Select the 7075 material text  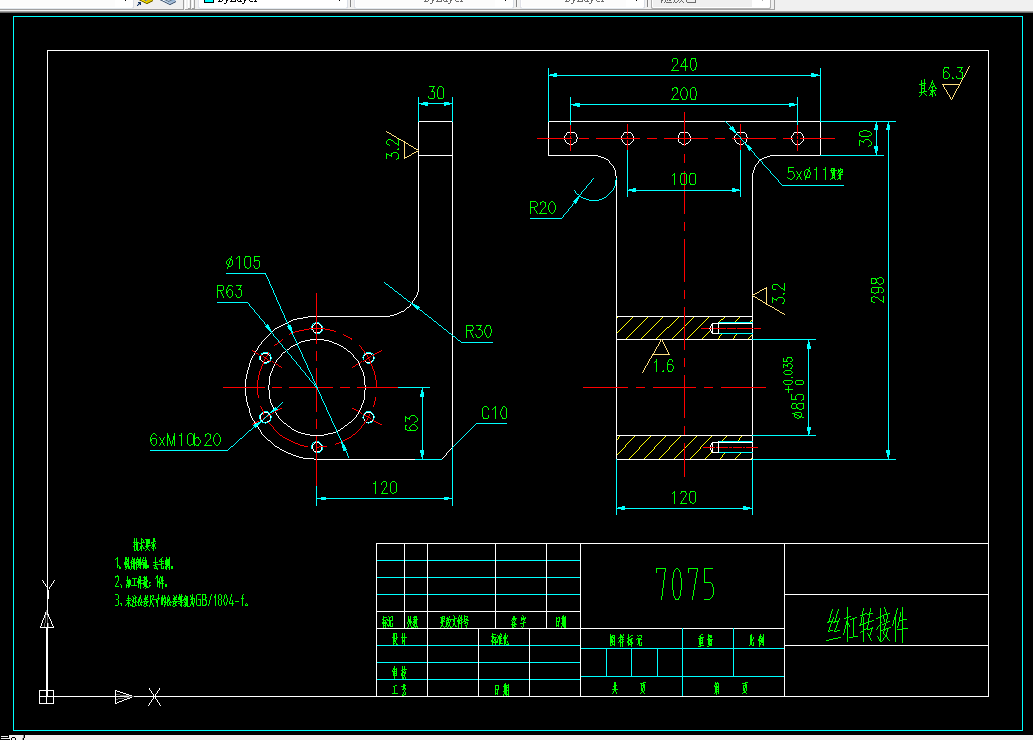tap(685, 584)
